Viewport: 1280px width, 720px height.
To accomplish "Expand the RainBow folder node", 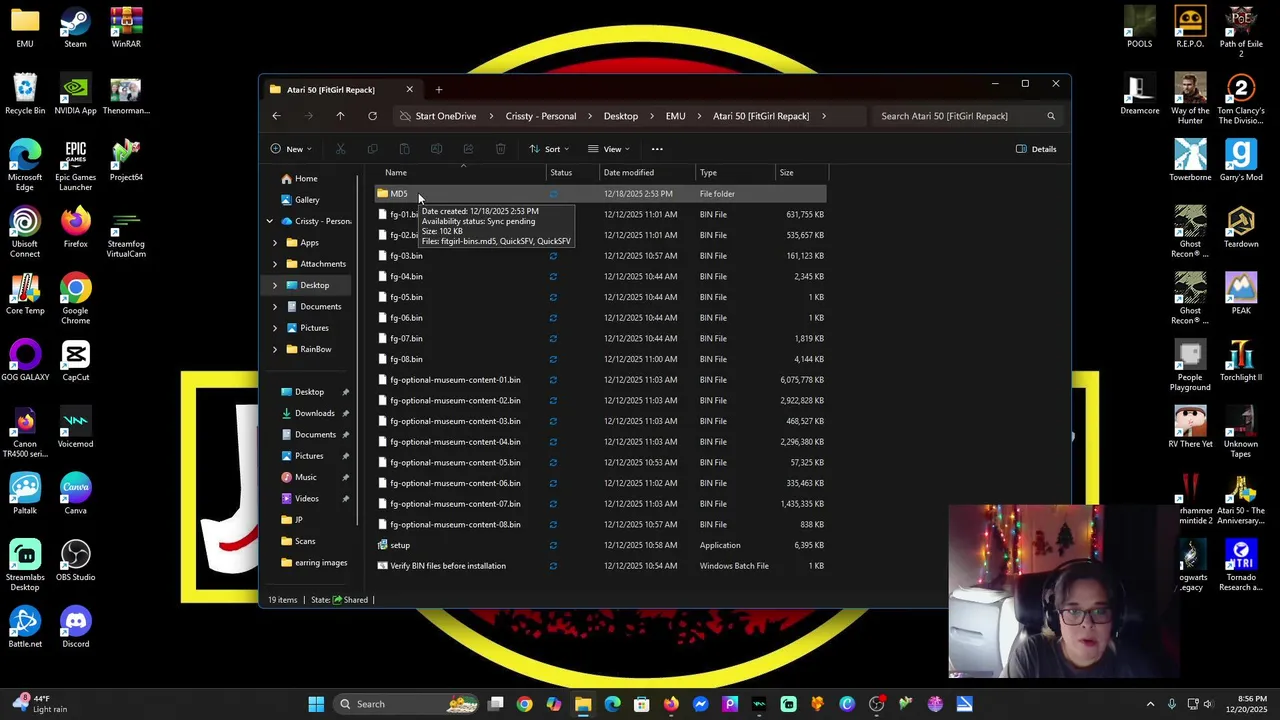I will [x=275, y=349].
